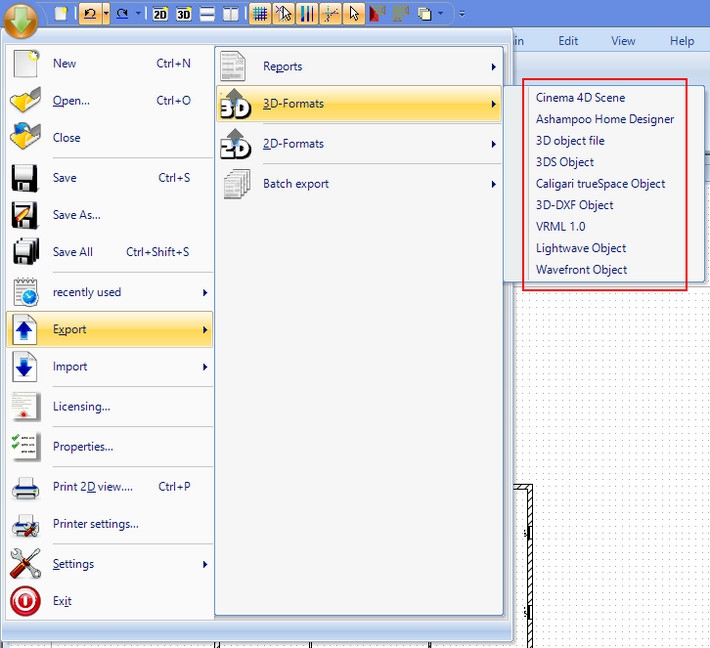Click the recently used notepad clock icon
710x648 pixels.
26,292
